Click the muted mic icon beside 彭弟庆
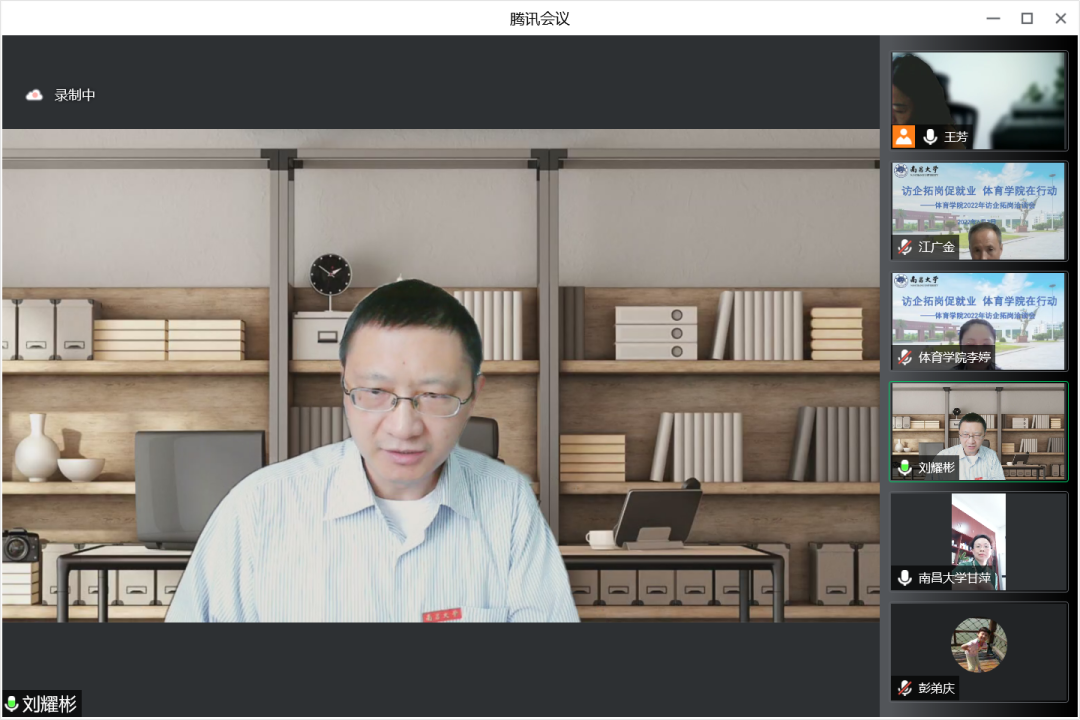The image size is (1080, 720). tap(905, 688)
